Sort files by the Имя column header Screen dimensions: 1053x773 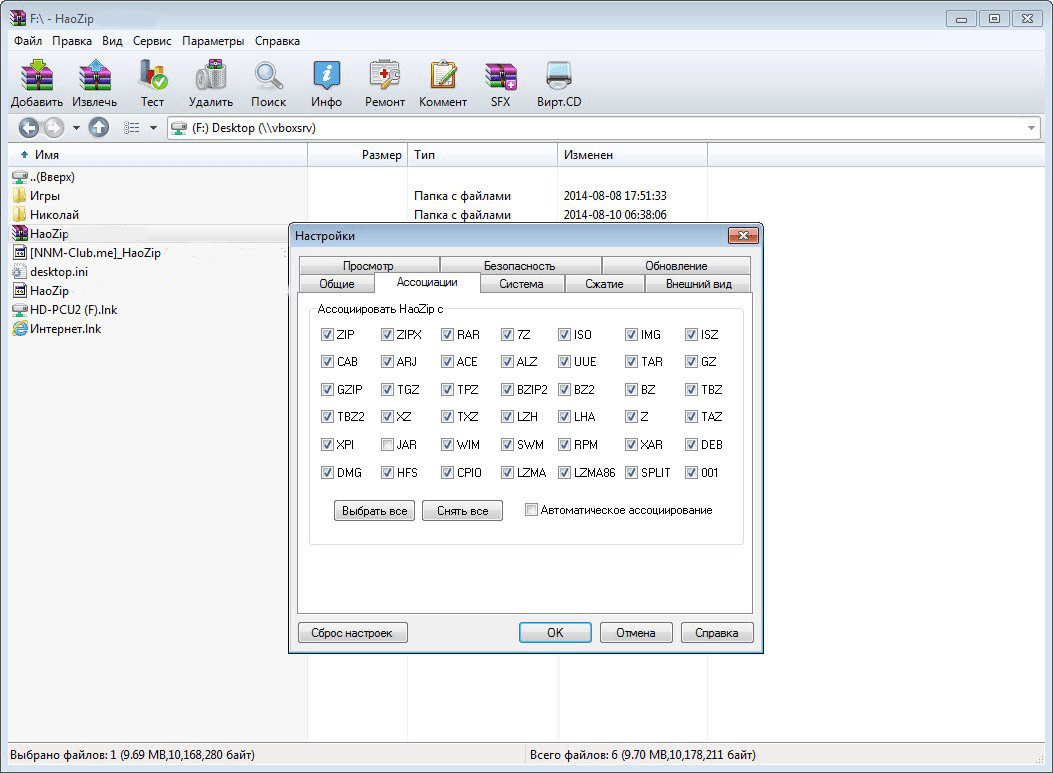click(158, 154)
